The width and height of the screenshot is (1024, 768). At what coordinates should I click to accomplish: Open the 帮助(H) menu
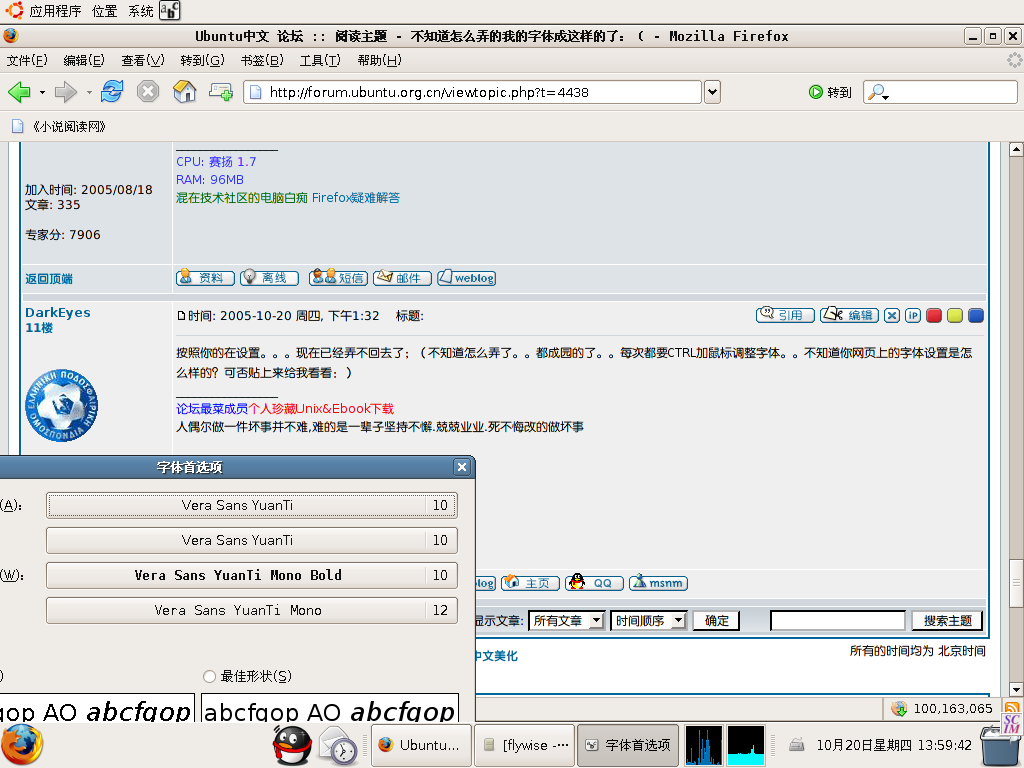click(x=379, y=60)
